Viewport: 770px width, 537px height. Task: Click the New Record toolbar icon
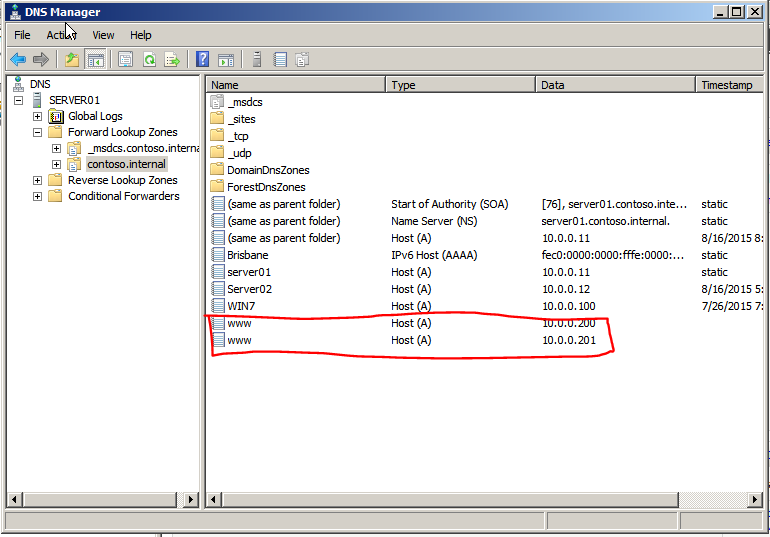280,60
